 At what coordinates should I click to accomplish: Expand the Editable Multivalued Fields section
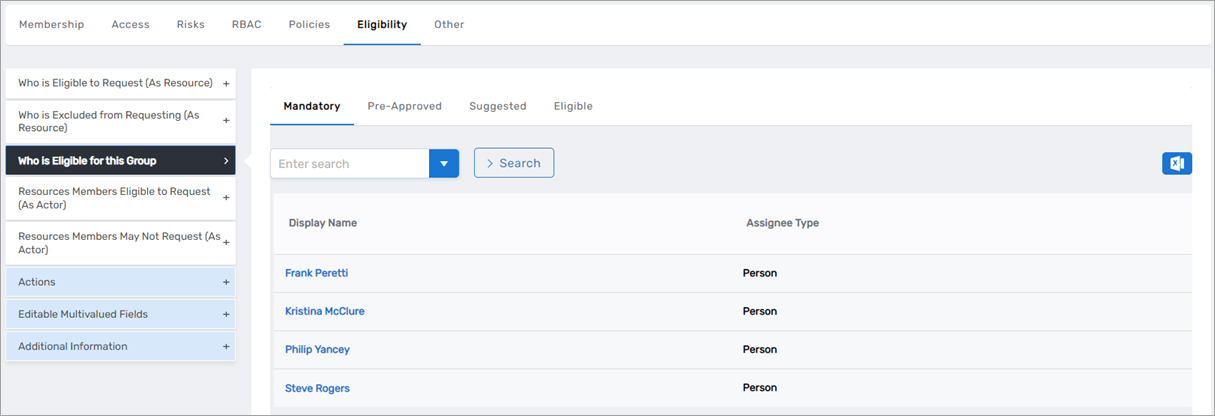pos(120,314)
